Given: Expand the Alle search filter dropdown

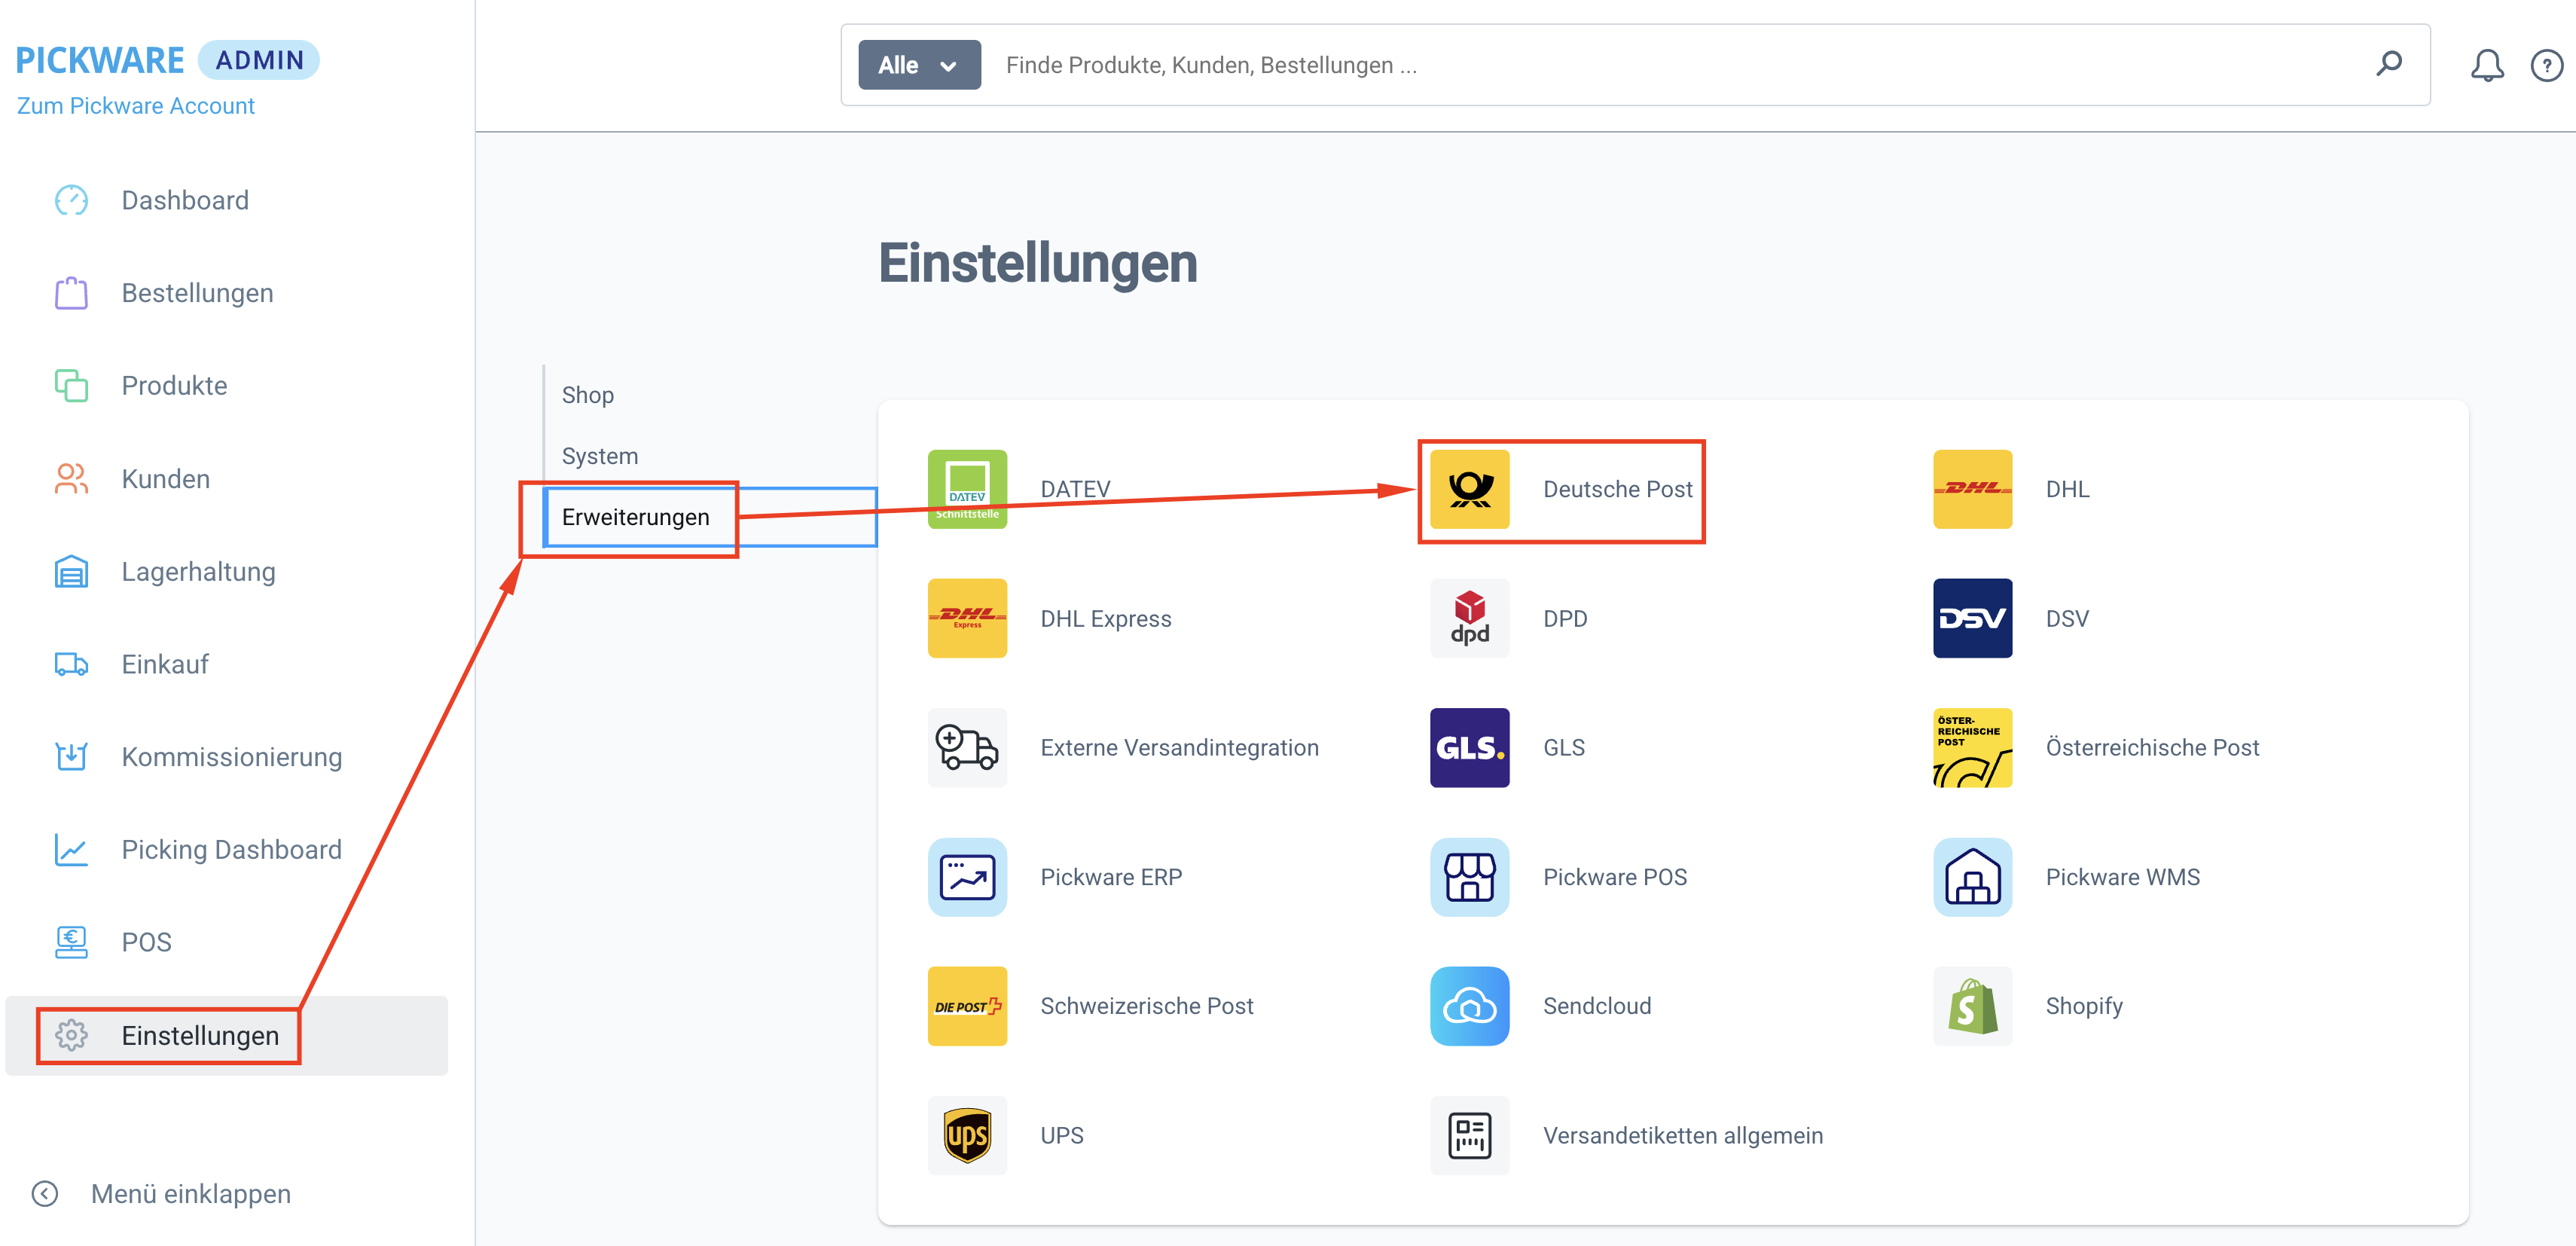Looking at the screenshot, I should 918,65.
